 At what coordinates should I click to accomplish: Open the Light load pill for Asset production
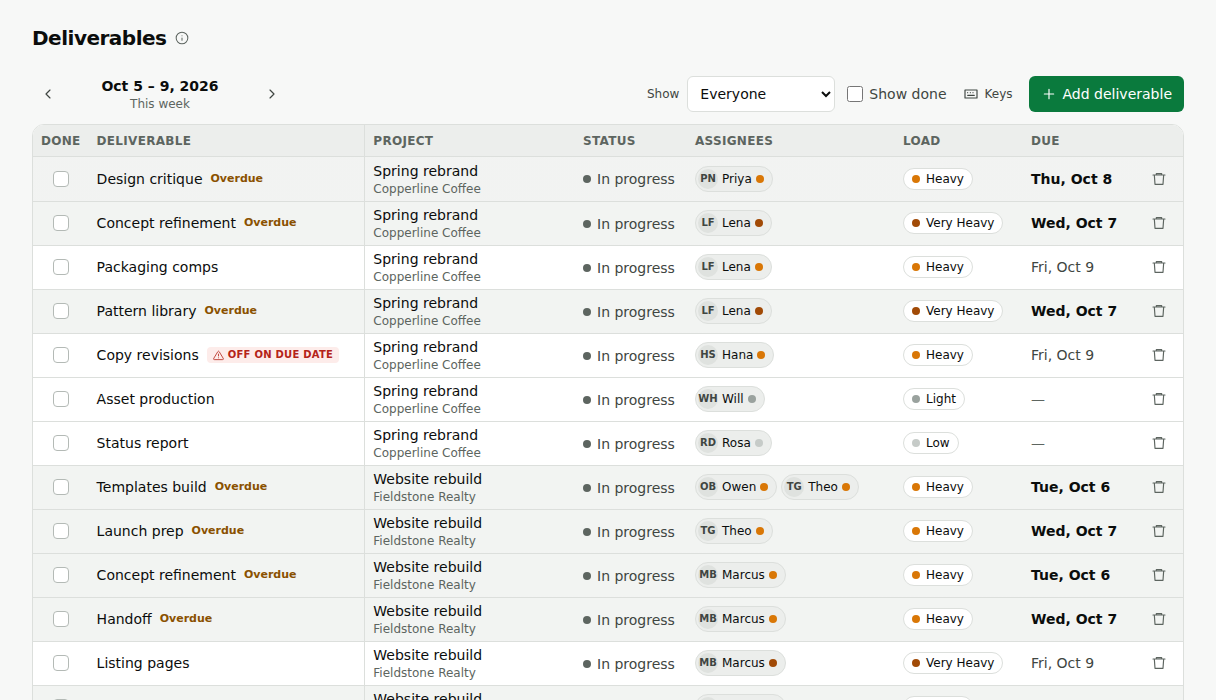[934, 399]
